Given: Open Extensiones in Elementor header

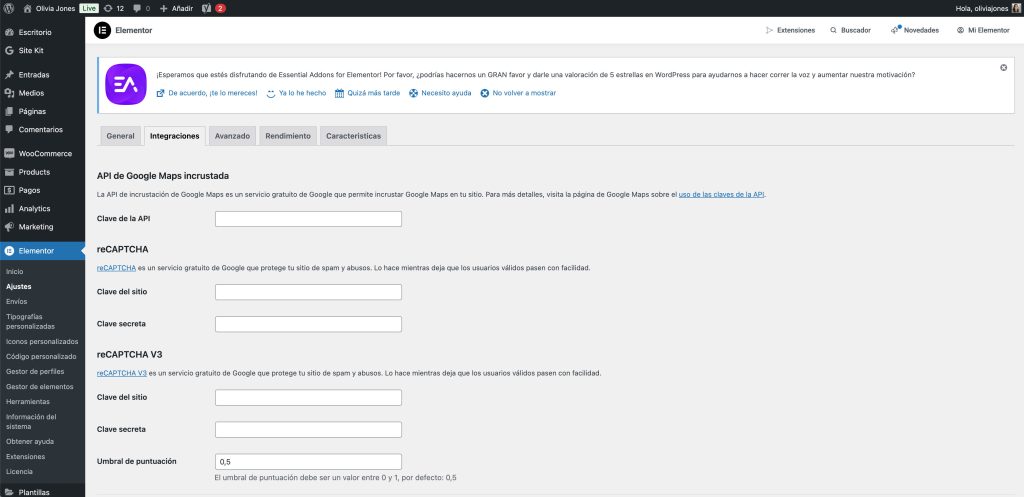Looking at the screenshot, I should (x=790, y=30).
